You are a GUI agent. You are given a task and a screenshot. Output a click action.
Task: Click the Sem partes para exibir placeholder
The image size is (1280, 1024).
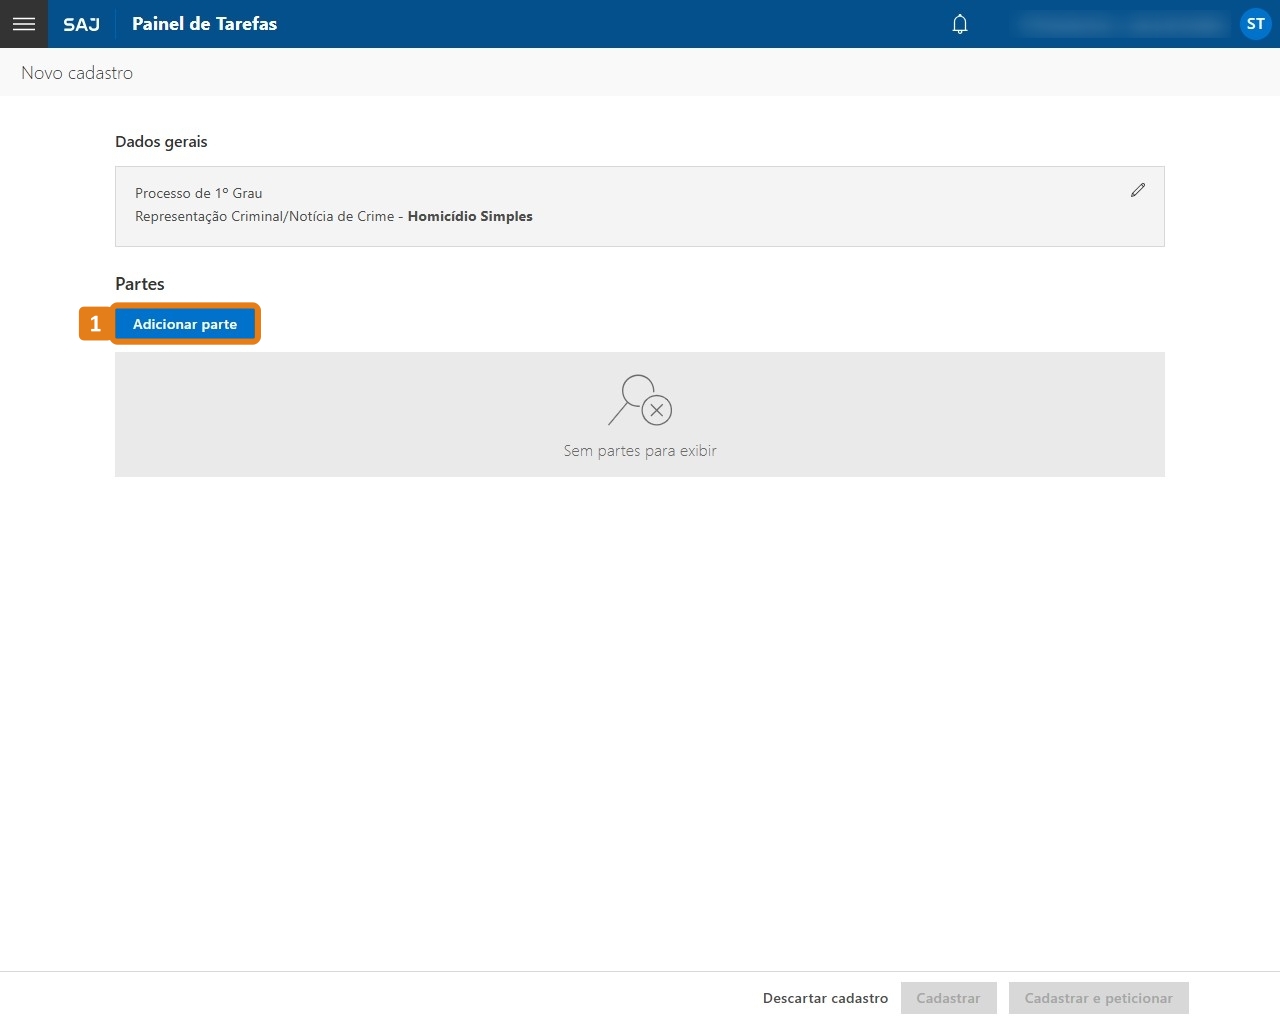[x=639, y=450]
